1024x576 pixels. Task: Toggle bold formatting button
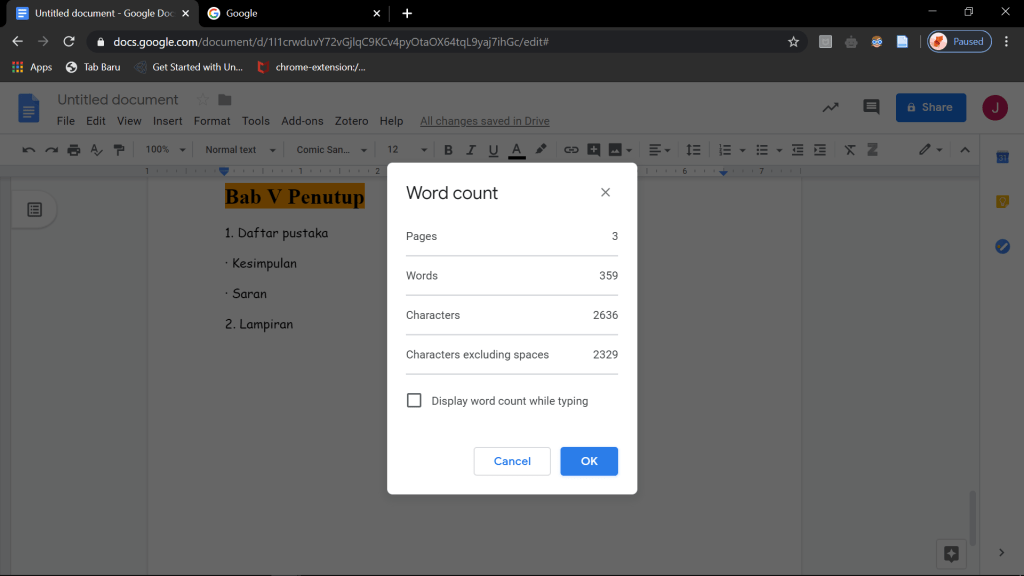448,150
